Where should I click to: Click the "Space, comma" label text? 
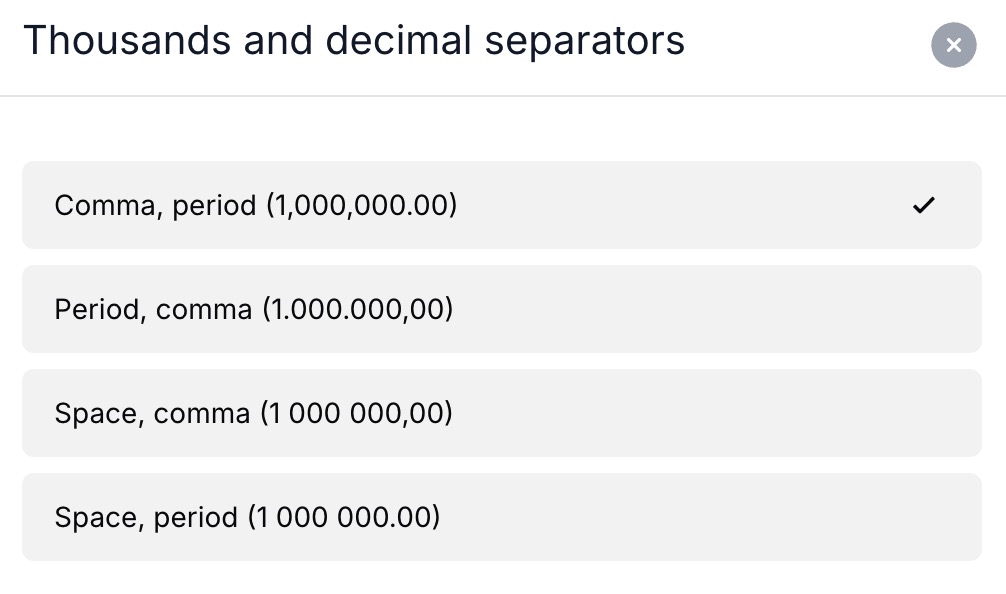click(x=152, y=413)
